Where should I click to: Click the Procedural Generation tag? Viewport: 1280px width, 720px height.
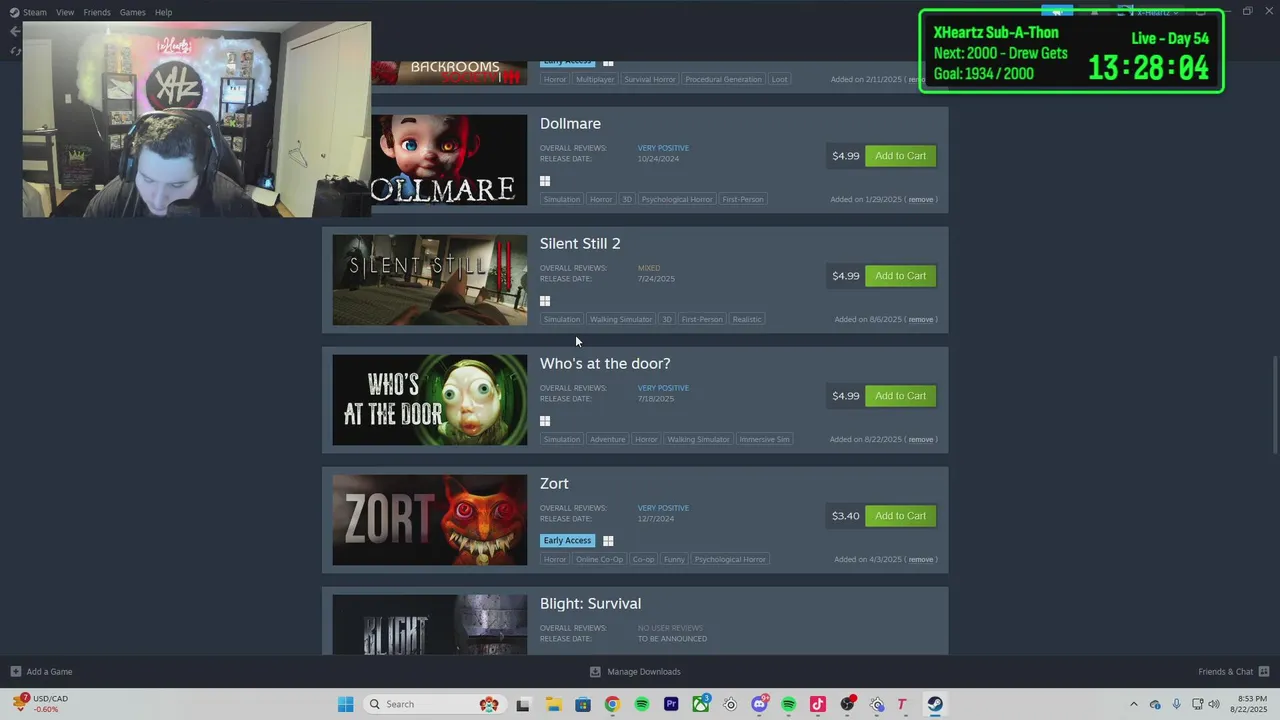coord(723,79)
